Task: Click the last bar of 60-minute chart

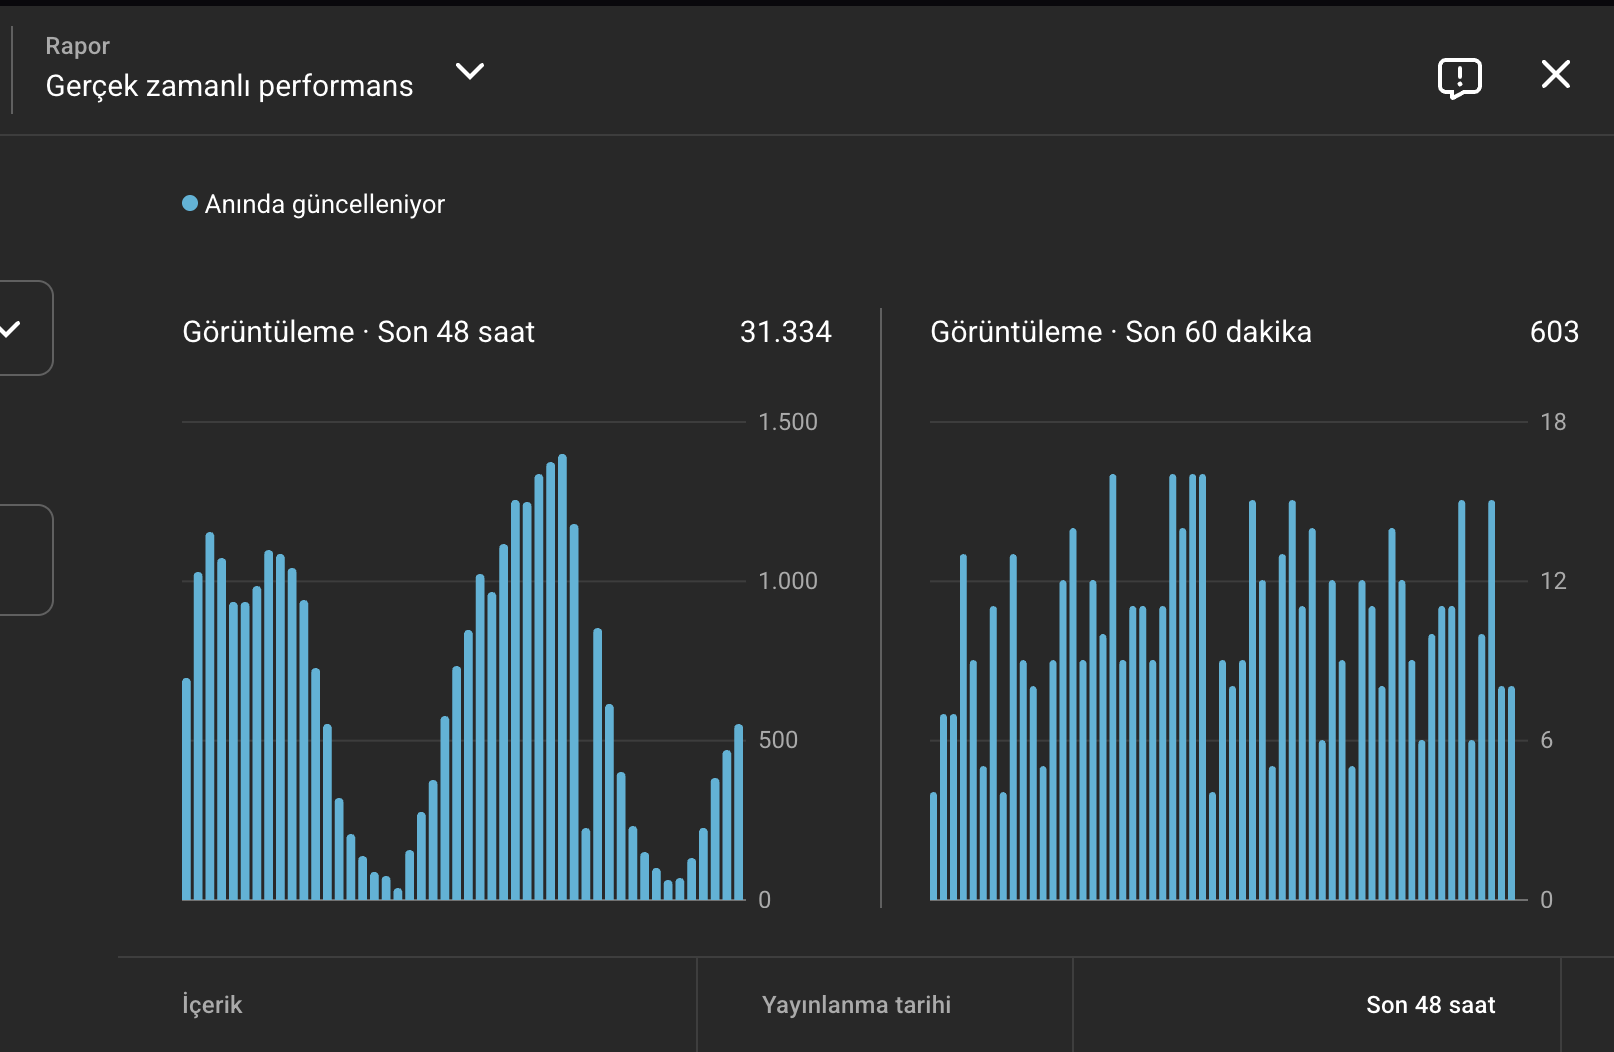Action: click(1511, 793)
